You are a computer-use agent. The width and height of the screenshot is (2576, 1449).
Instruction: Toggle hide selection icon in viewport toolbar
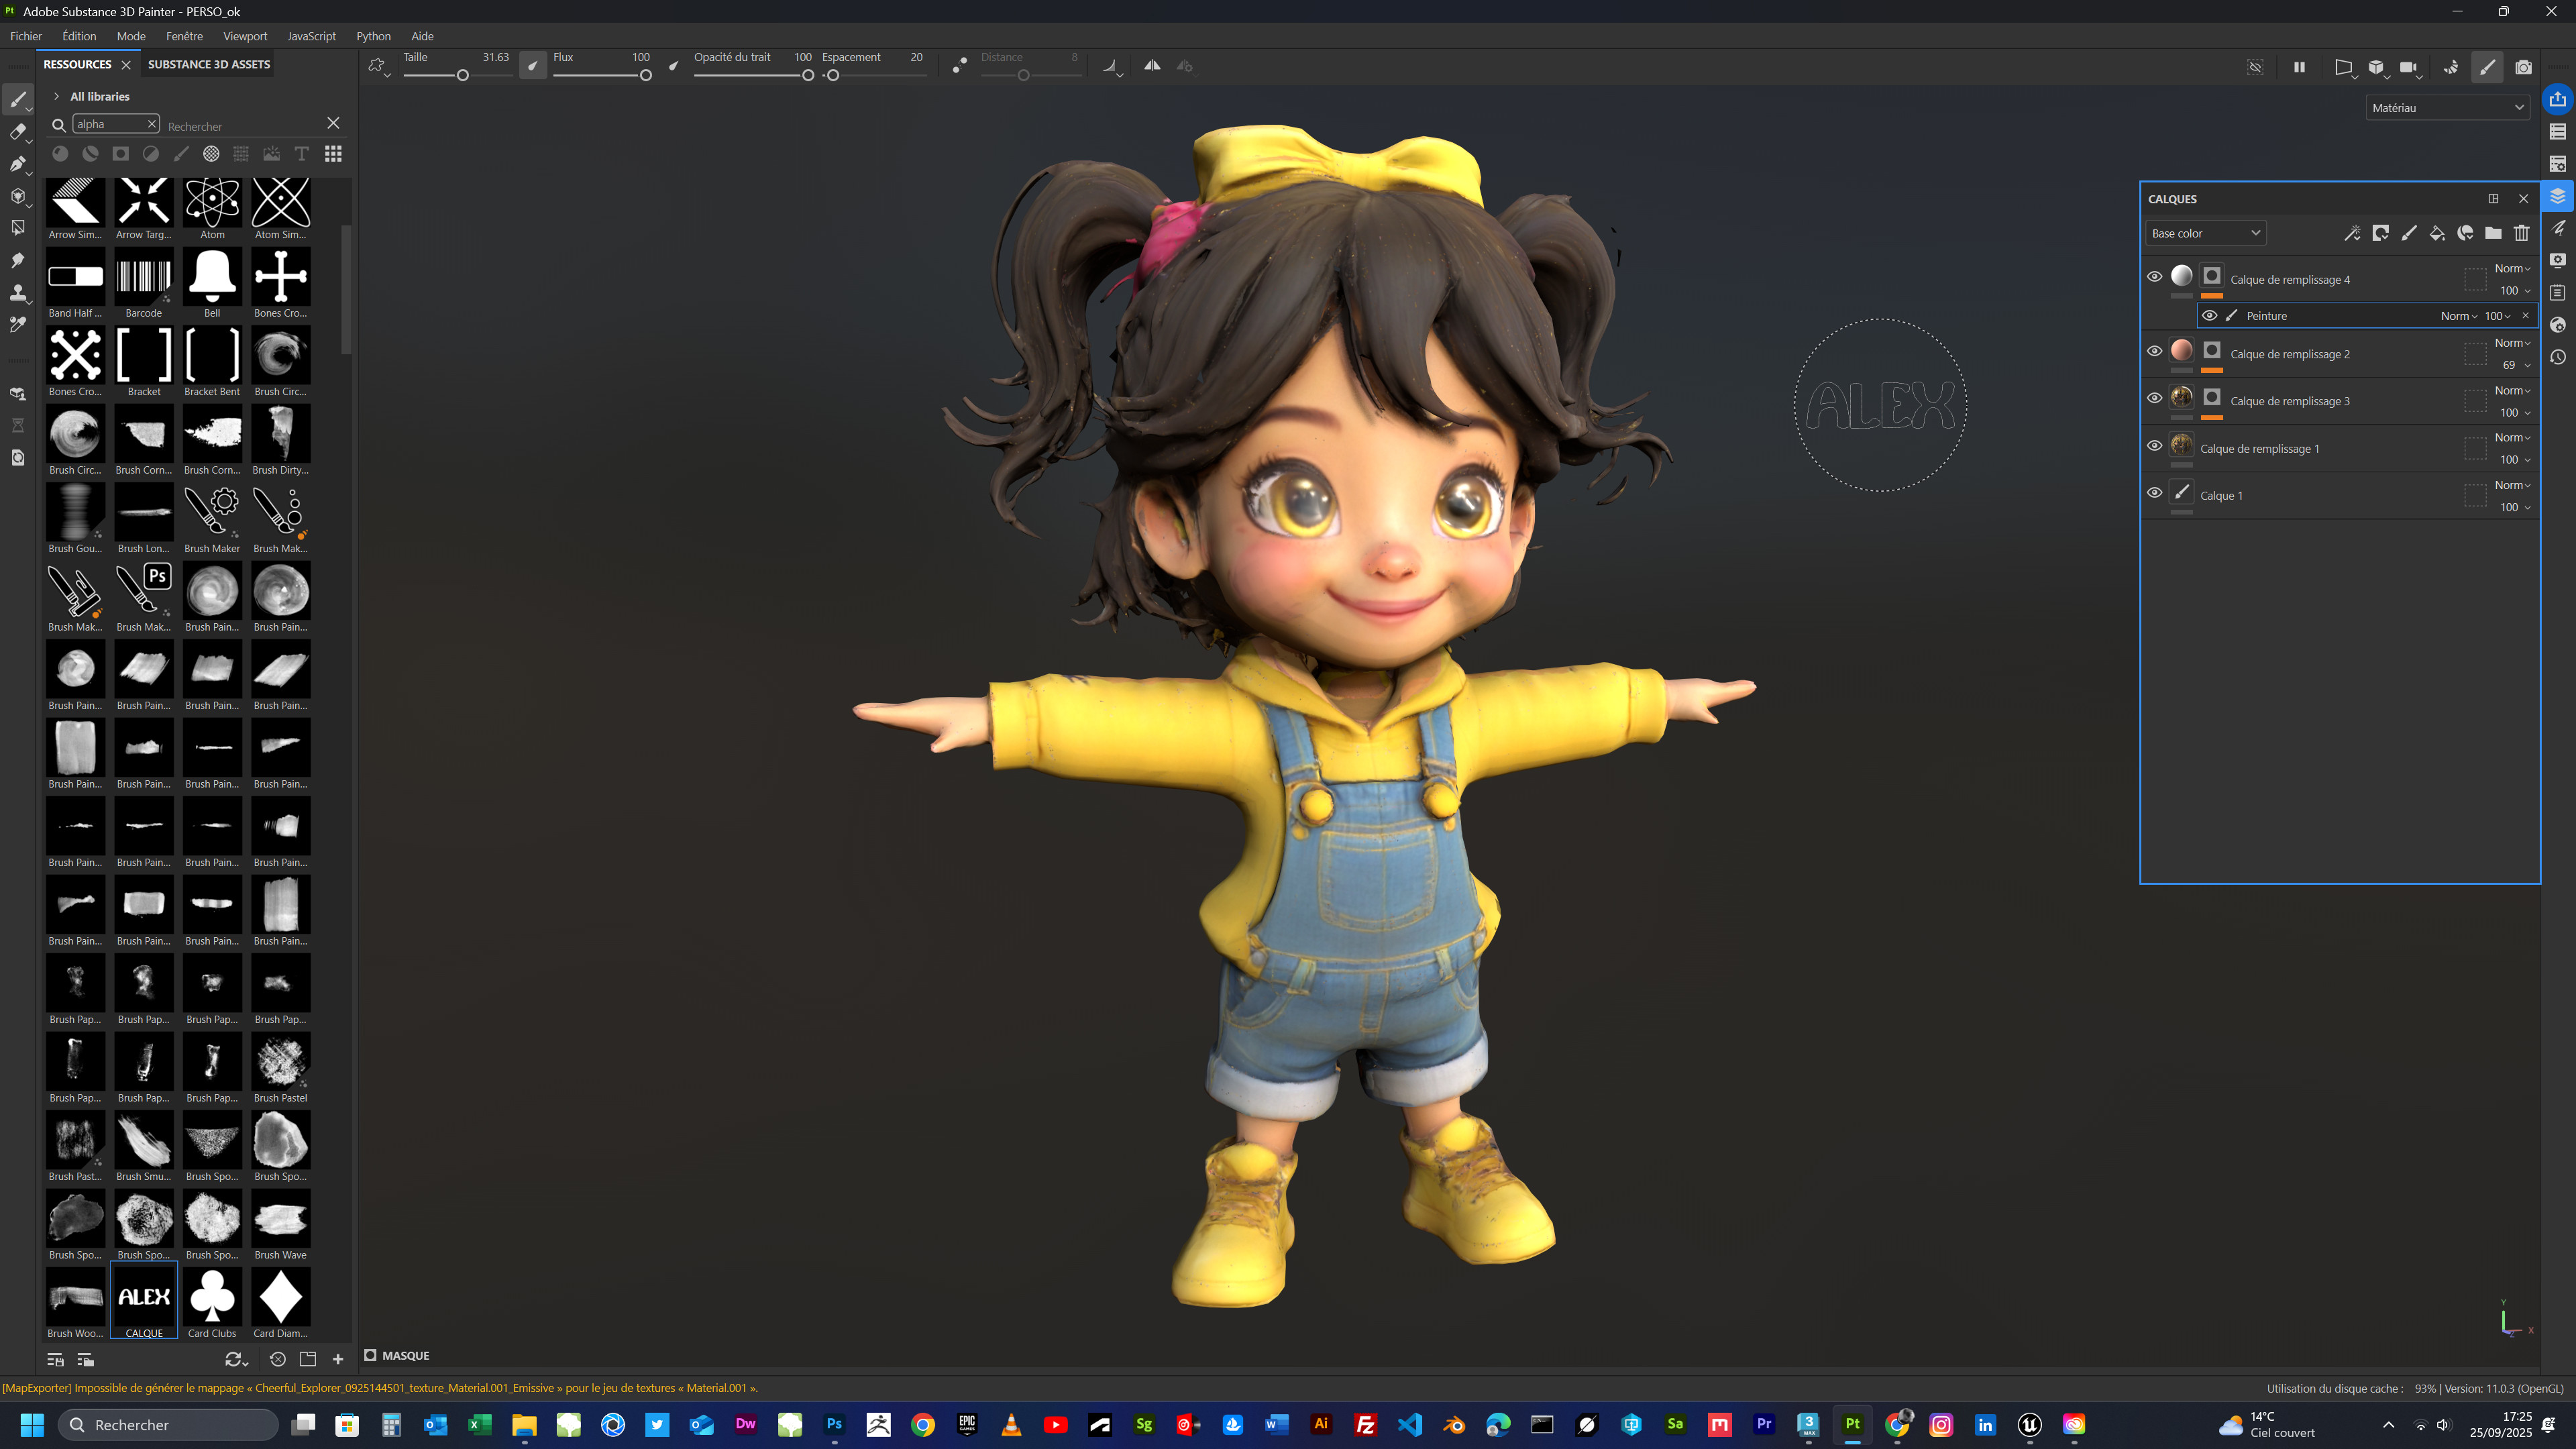click(x=2255, y=67)
